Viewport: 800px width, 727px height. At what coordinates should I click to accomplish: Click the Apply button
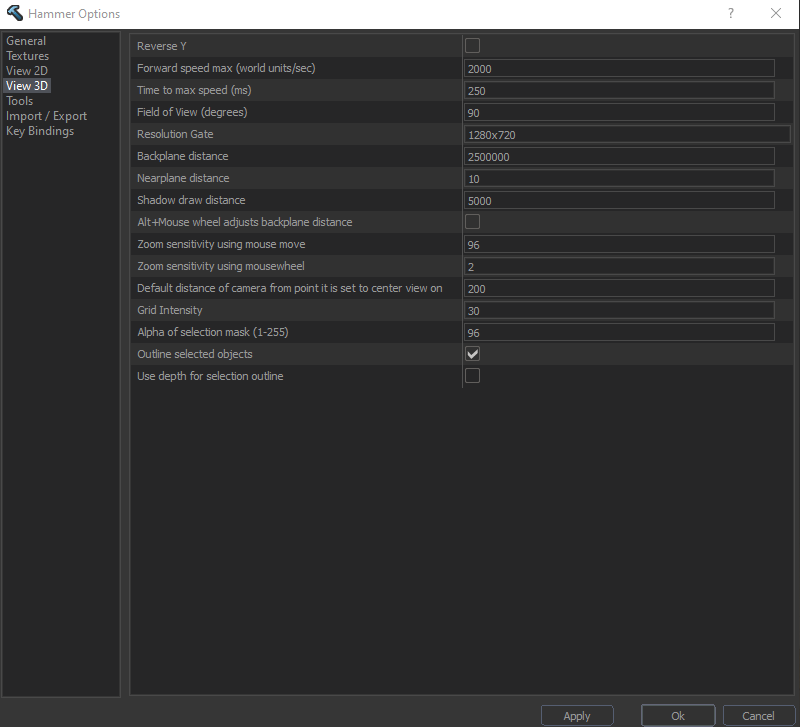[577, 715]
